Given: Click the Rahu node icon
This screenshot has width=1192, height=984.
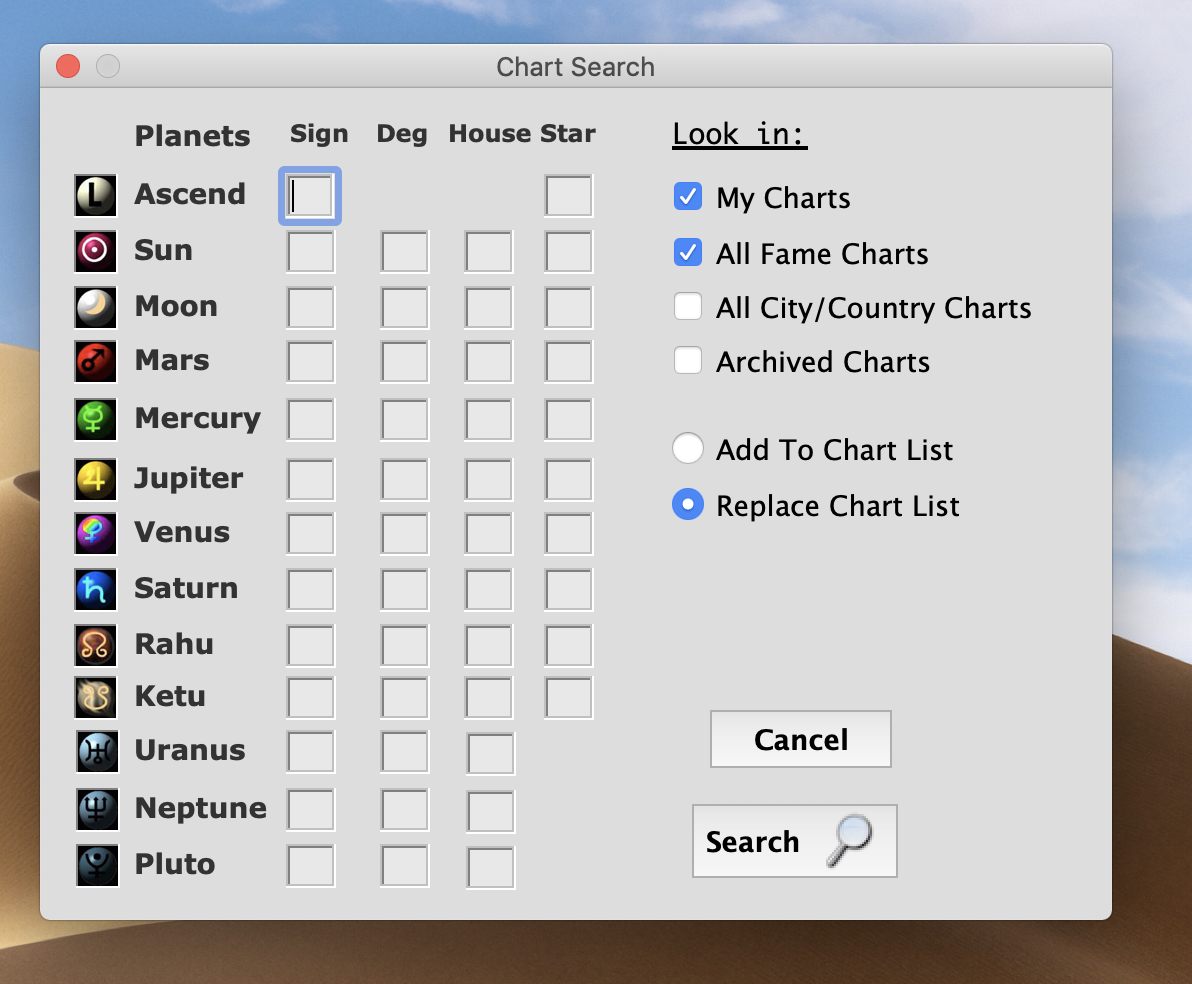Looking at the screenshot, I should (96, 645).
